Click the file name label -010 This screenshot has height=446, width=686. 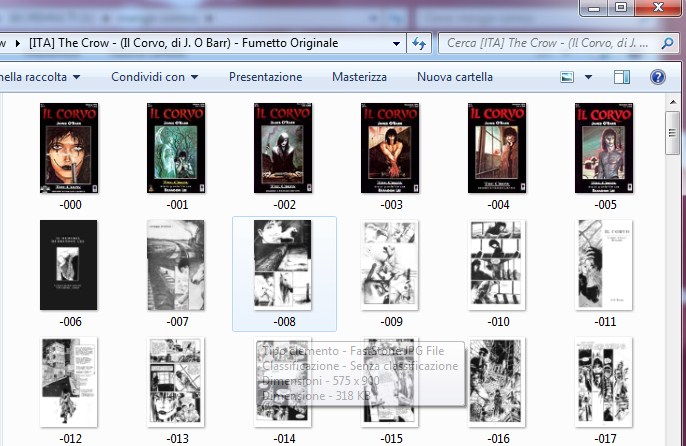point(498,322)
